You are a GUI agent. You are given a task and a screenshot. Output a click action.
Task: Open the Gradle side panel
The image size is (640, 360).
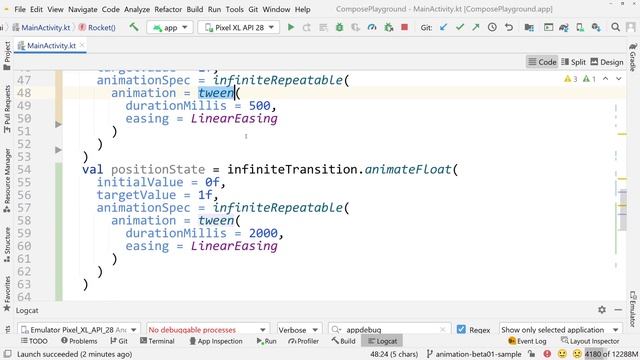point(633,57)
